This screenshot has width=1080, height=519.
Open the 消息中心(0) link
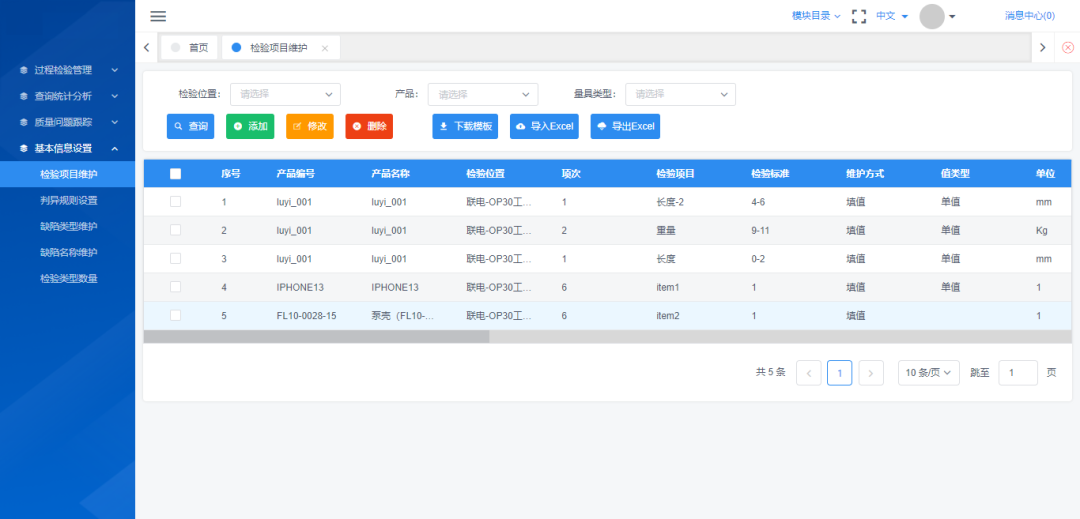1030,16
